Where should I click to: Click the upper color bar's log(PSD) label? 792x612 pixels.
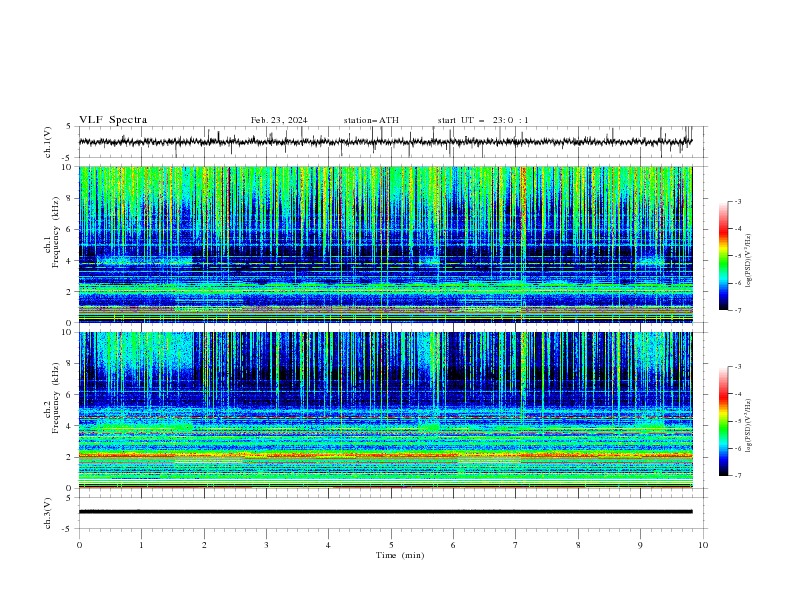coord(749,261)
